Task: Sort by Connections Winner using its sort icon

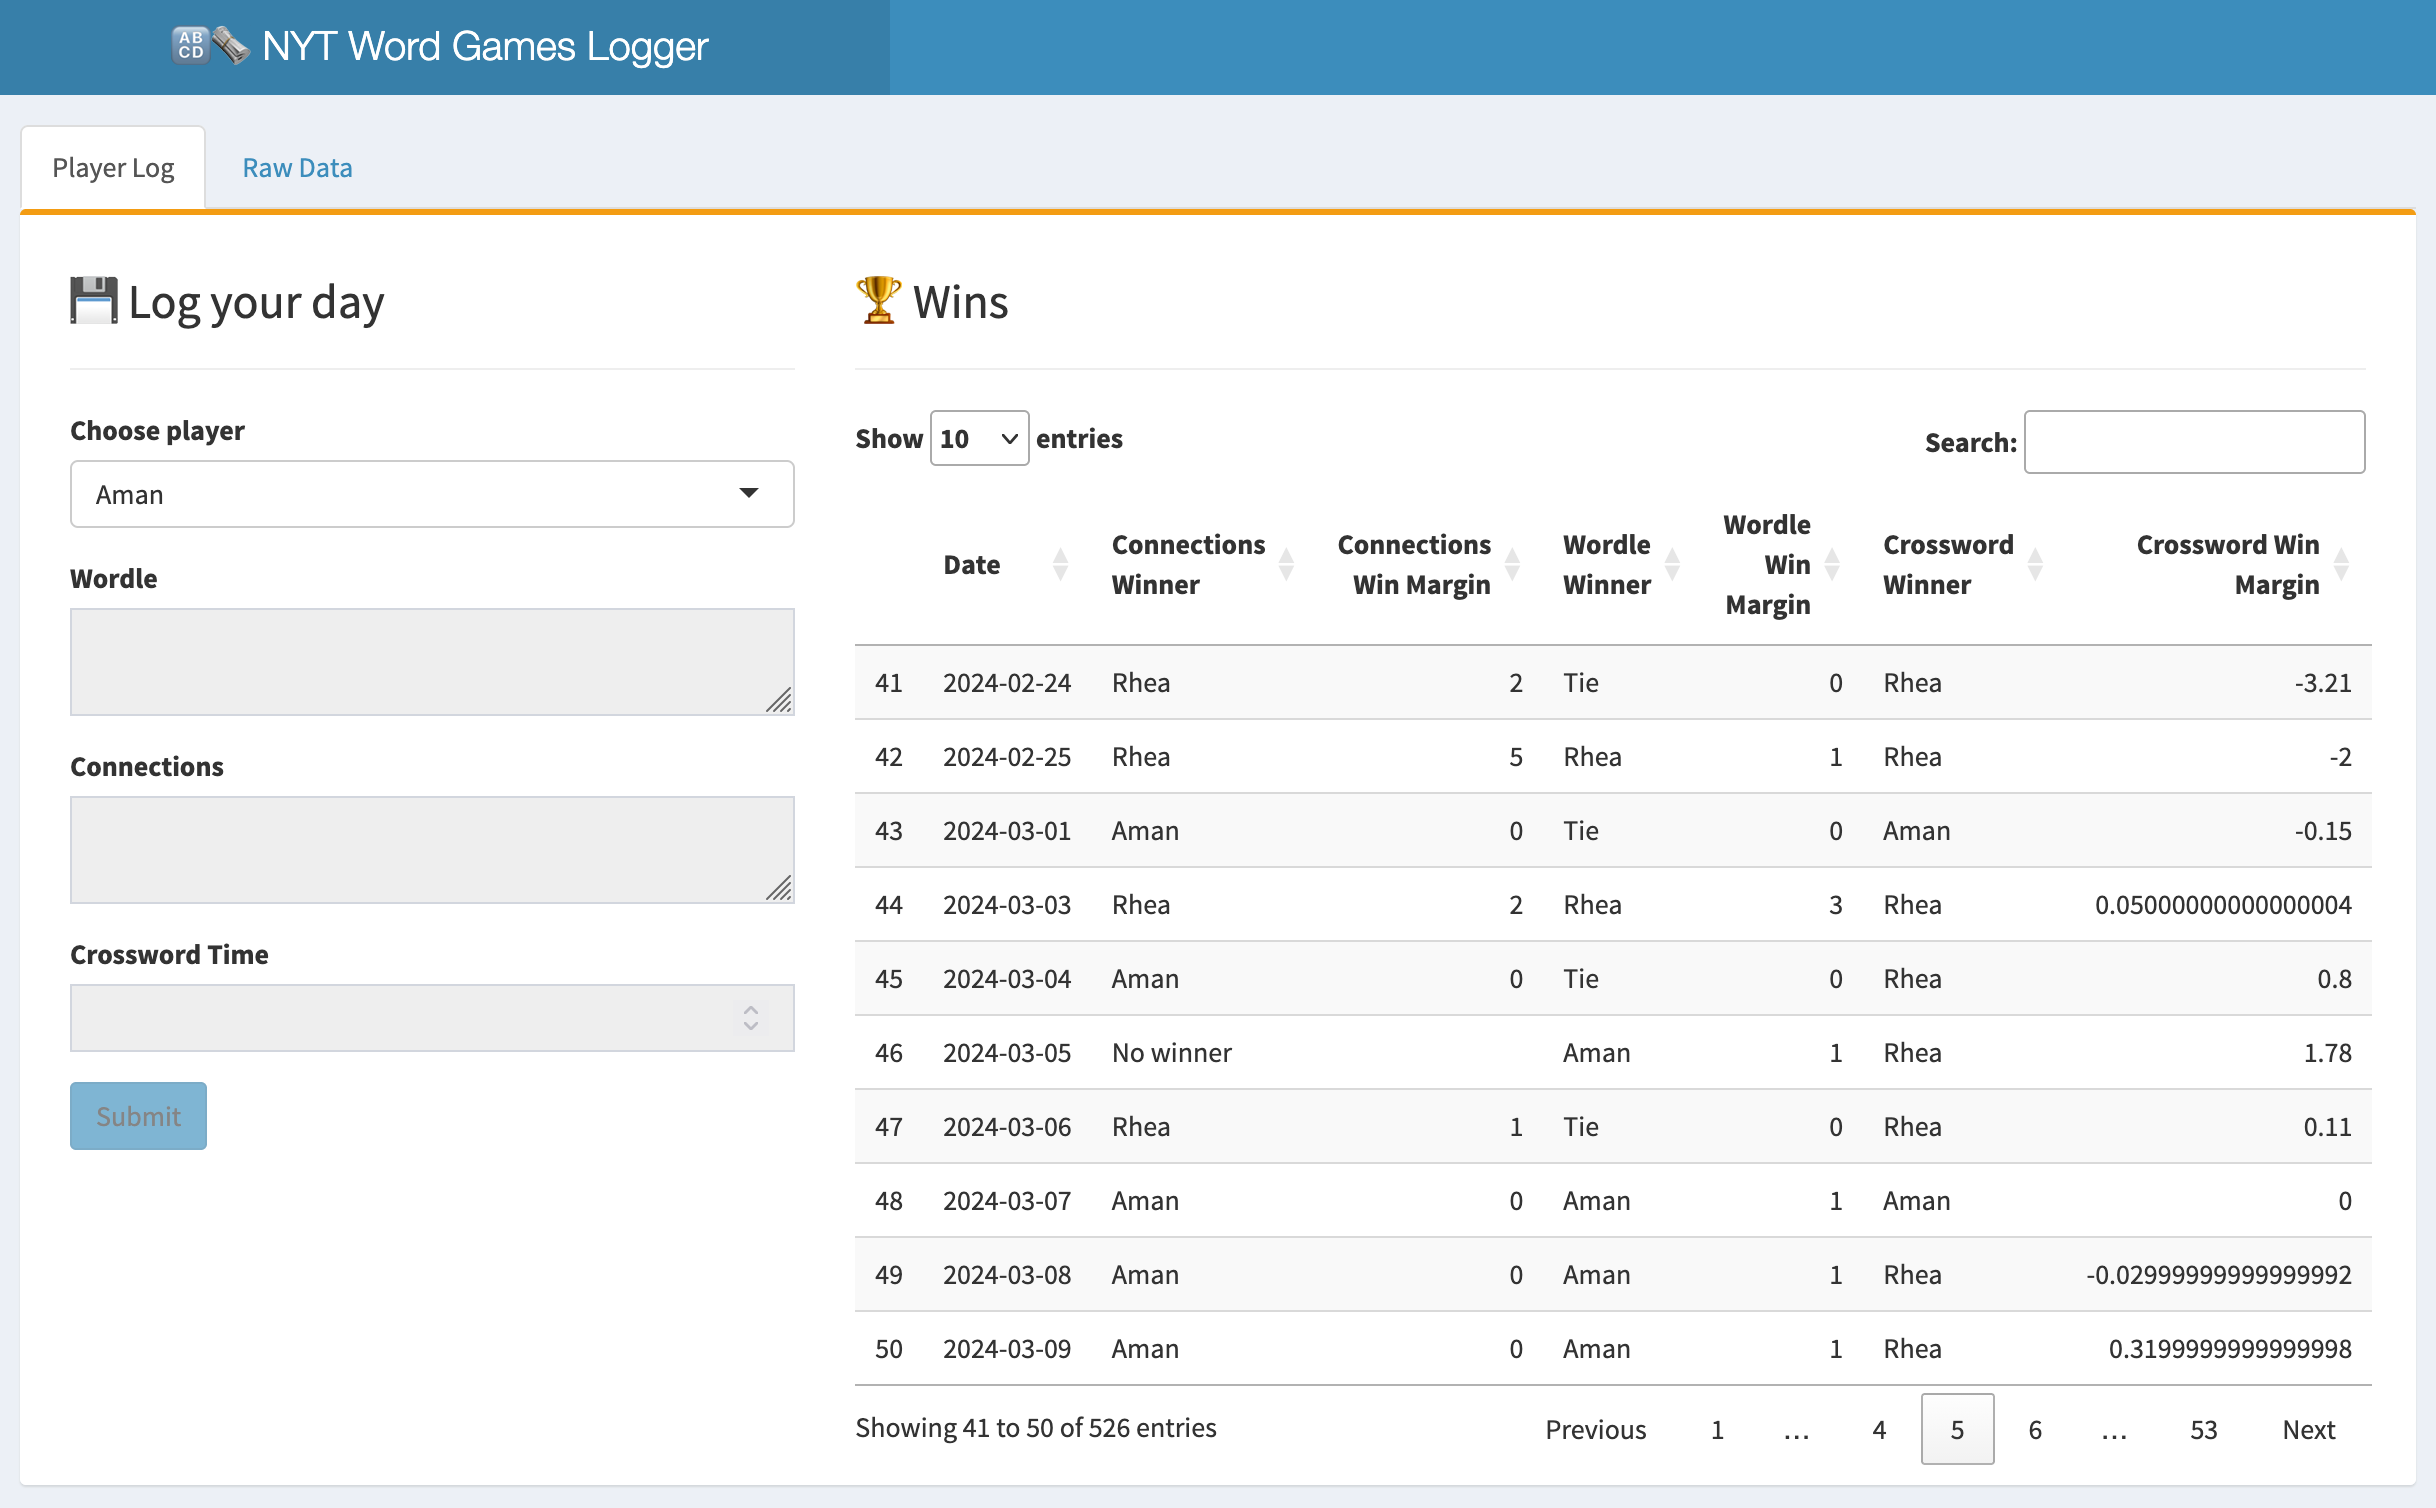Action: (x=1288, y=564)
